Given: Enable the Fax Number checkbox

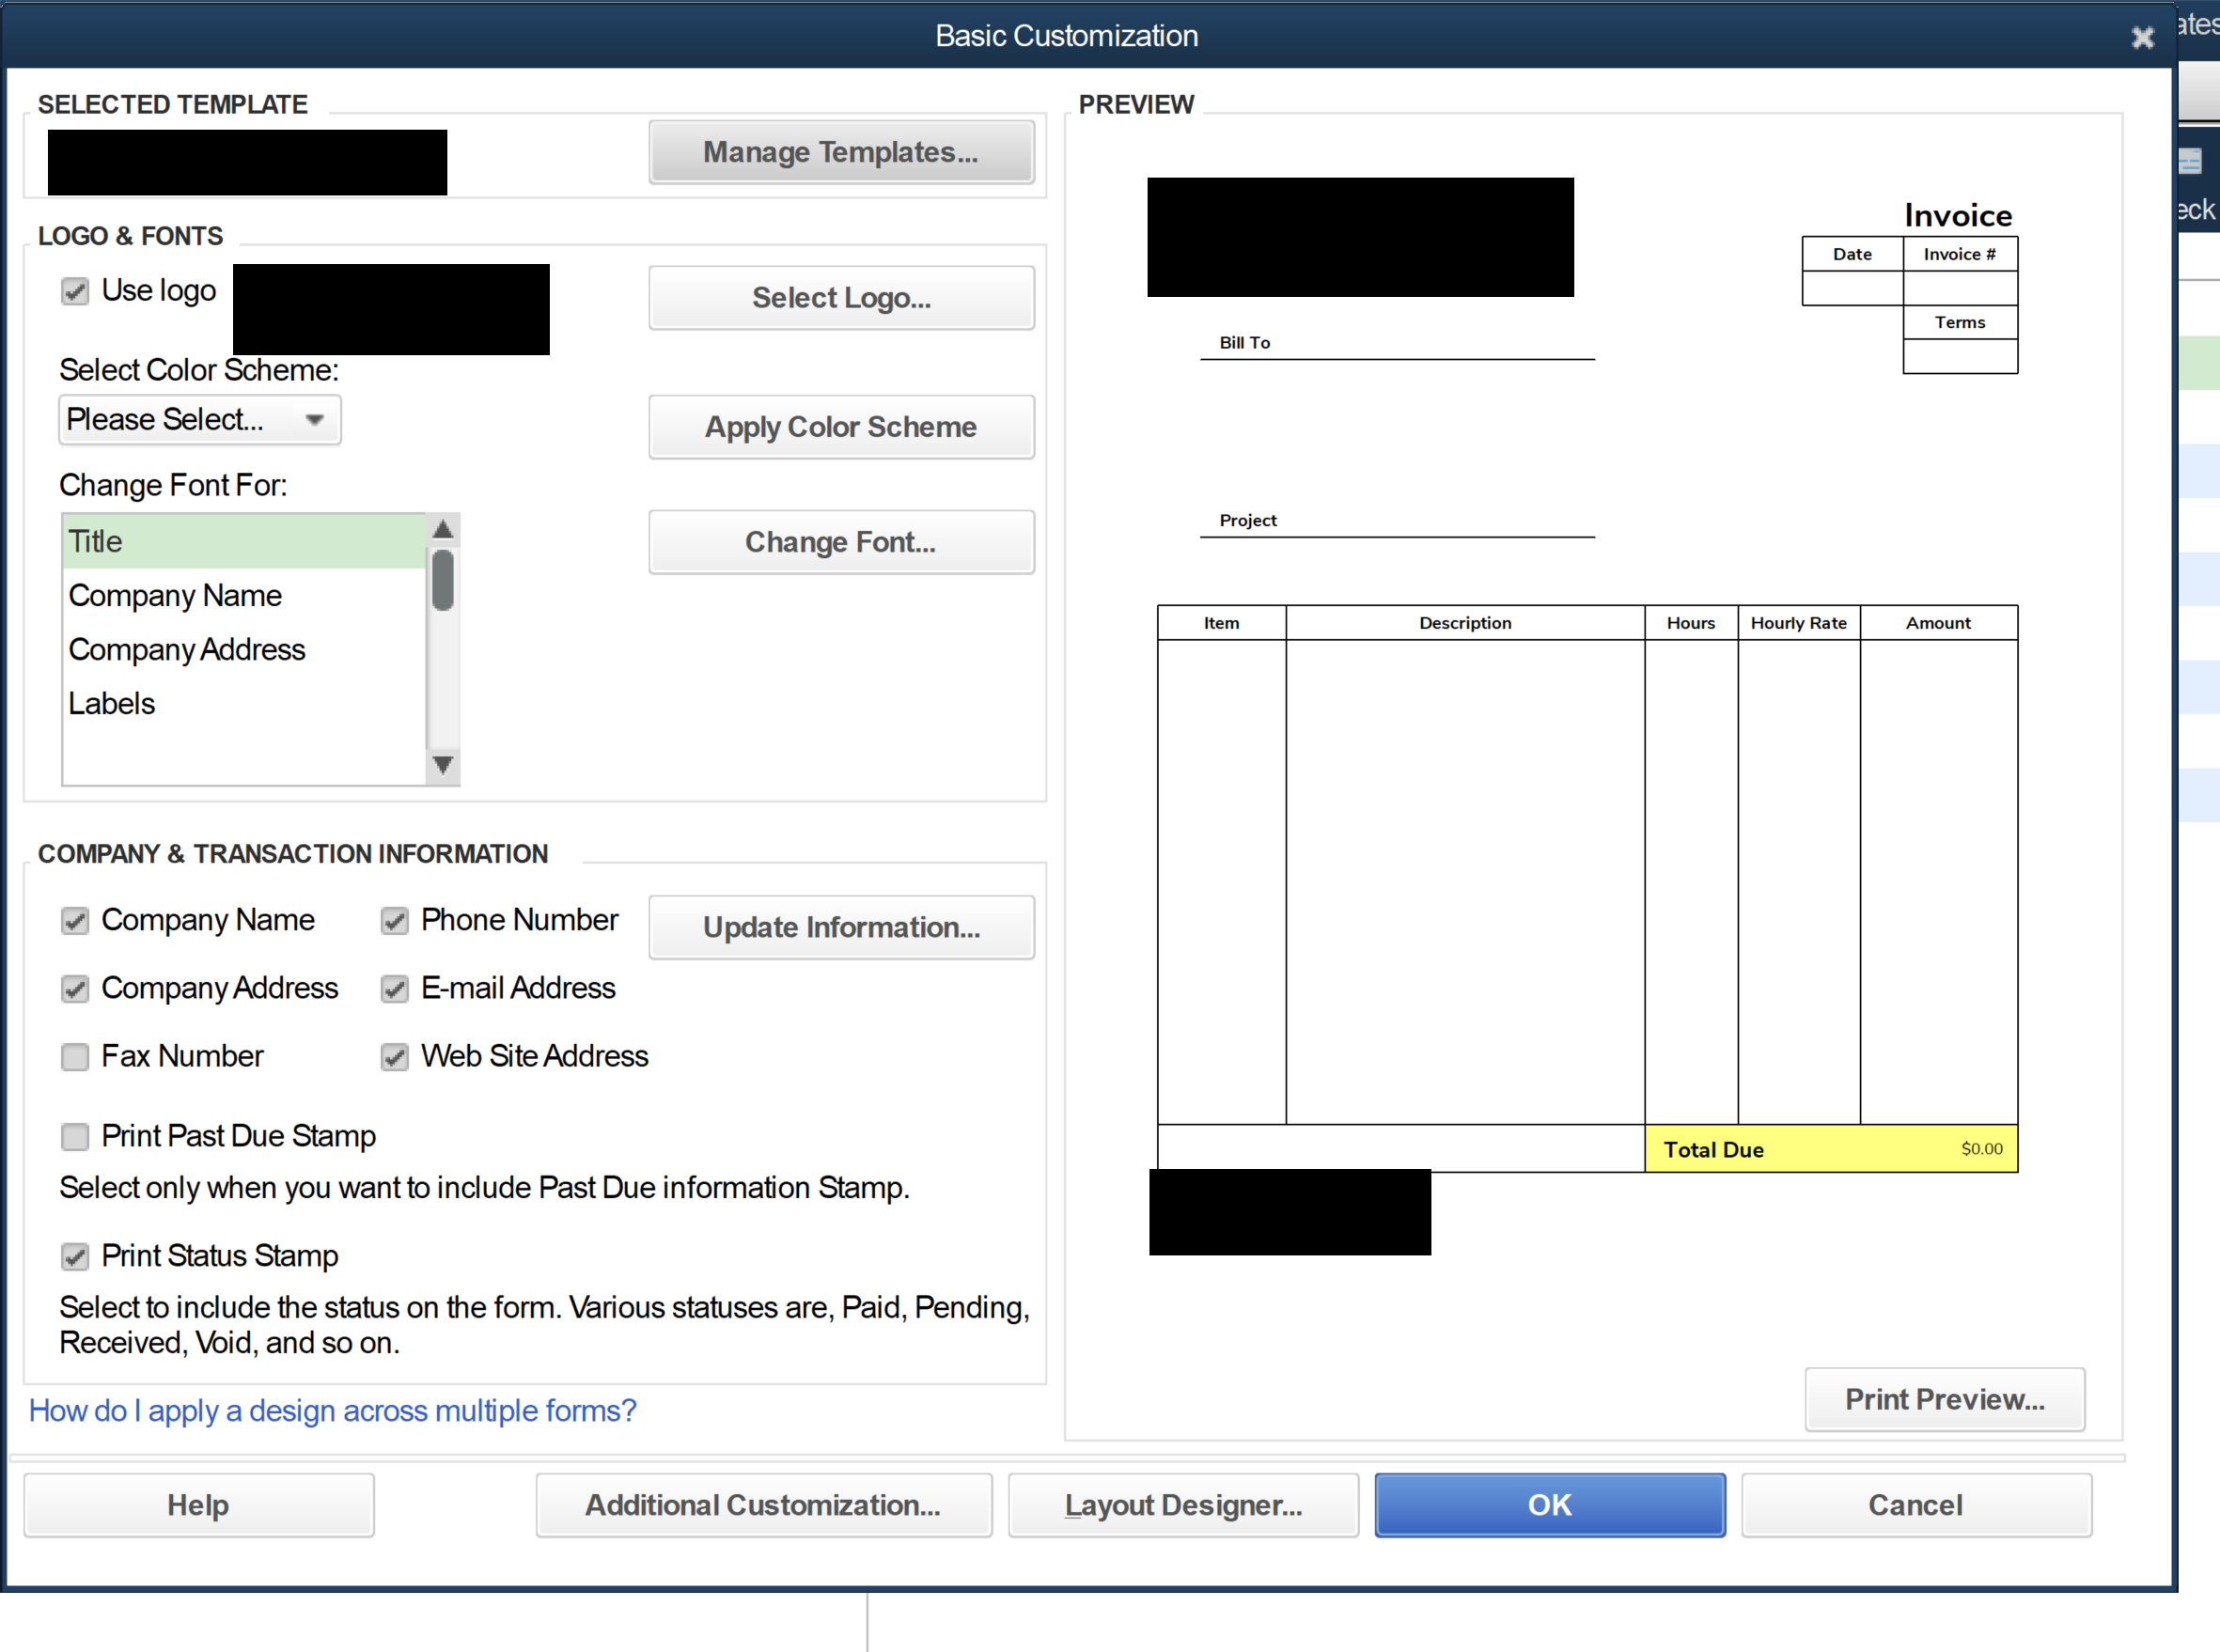Looking at the screenshot, I should tap(75, 1056).
